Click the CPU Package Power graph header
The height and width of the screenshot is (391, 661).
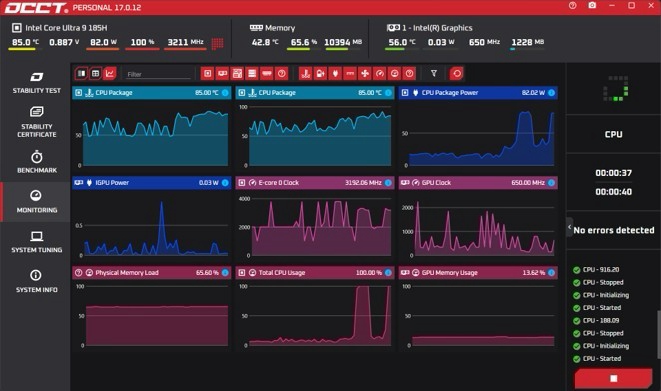(478, 93)
